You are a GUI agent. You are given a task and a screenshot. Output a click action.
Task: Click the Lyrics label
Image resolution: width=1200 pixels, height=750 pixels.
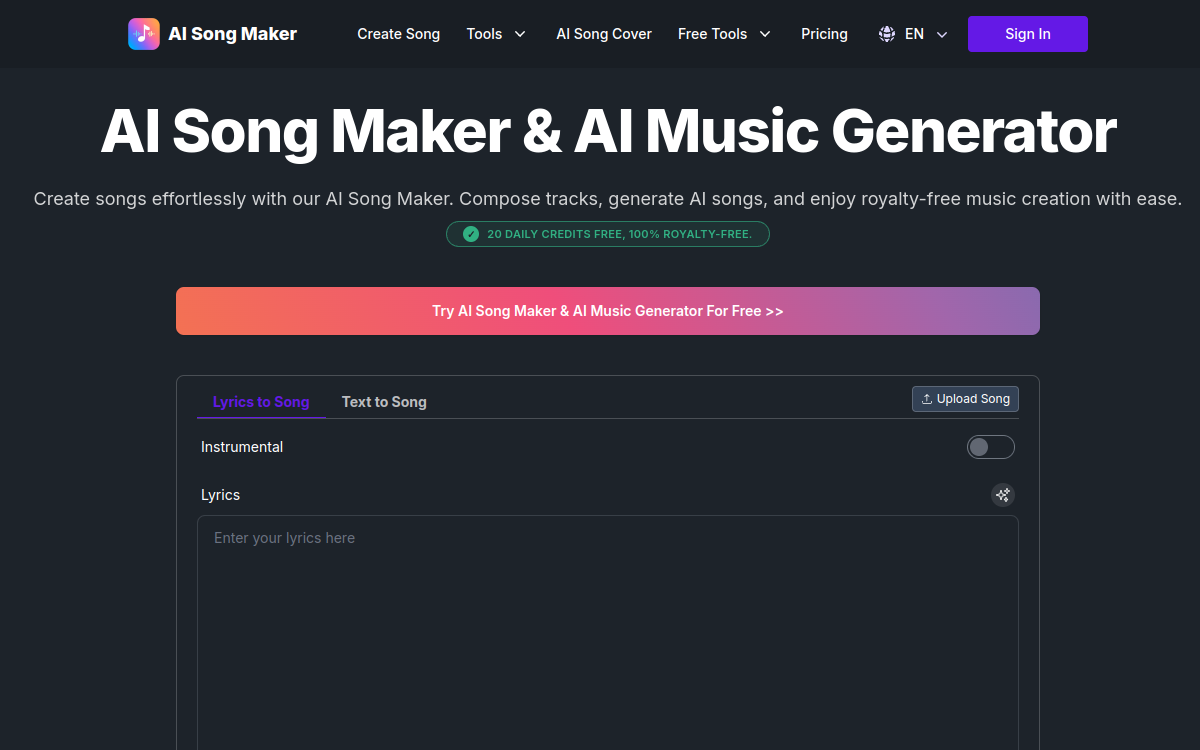221,495
